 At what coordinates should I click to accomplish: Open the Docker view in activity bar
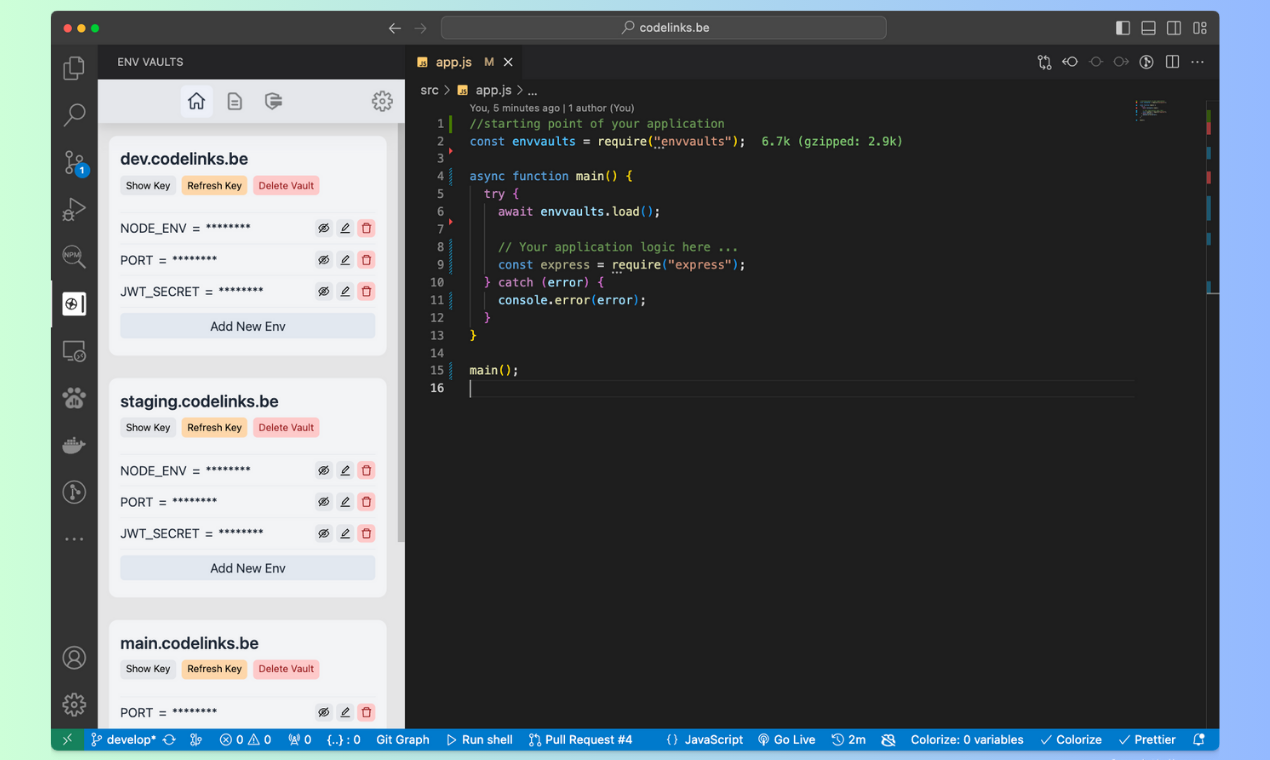(74, 445)
